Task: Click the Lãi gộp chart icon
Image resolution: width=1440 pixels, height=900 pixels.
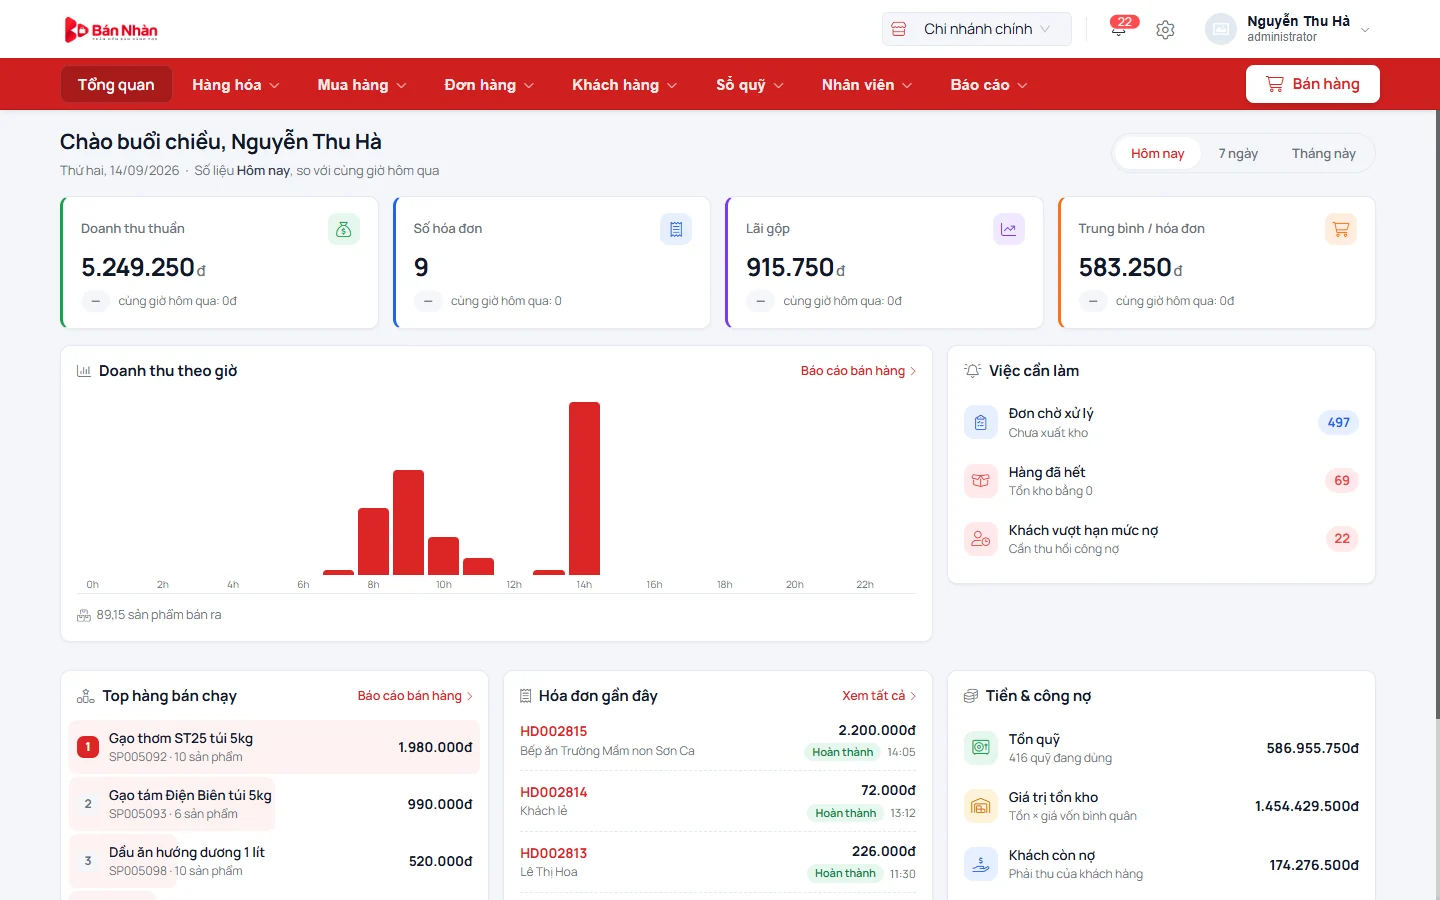Action: click(x=1008, y=229)
